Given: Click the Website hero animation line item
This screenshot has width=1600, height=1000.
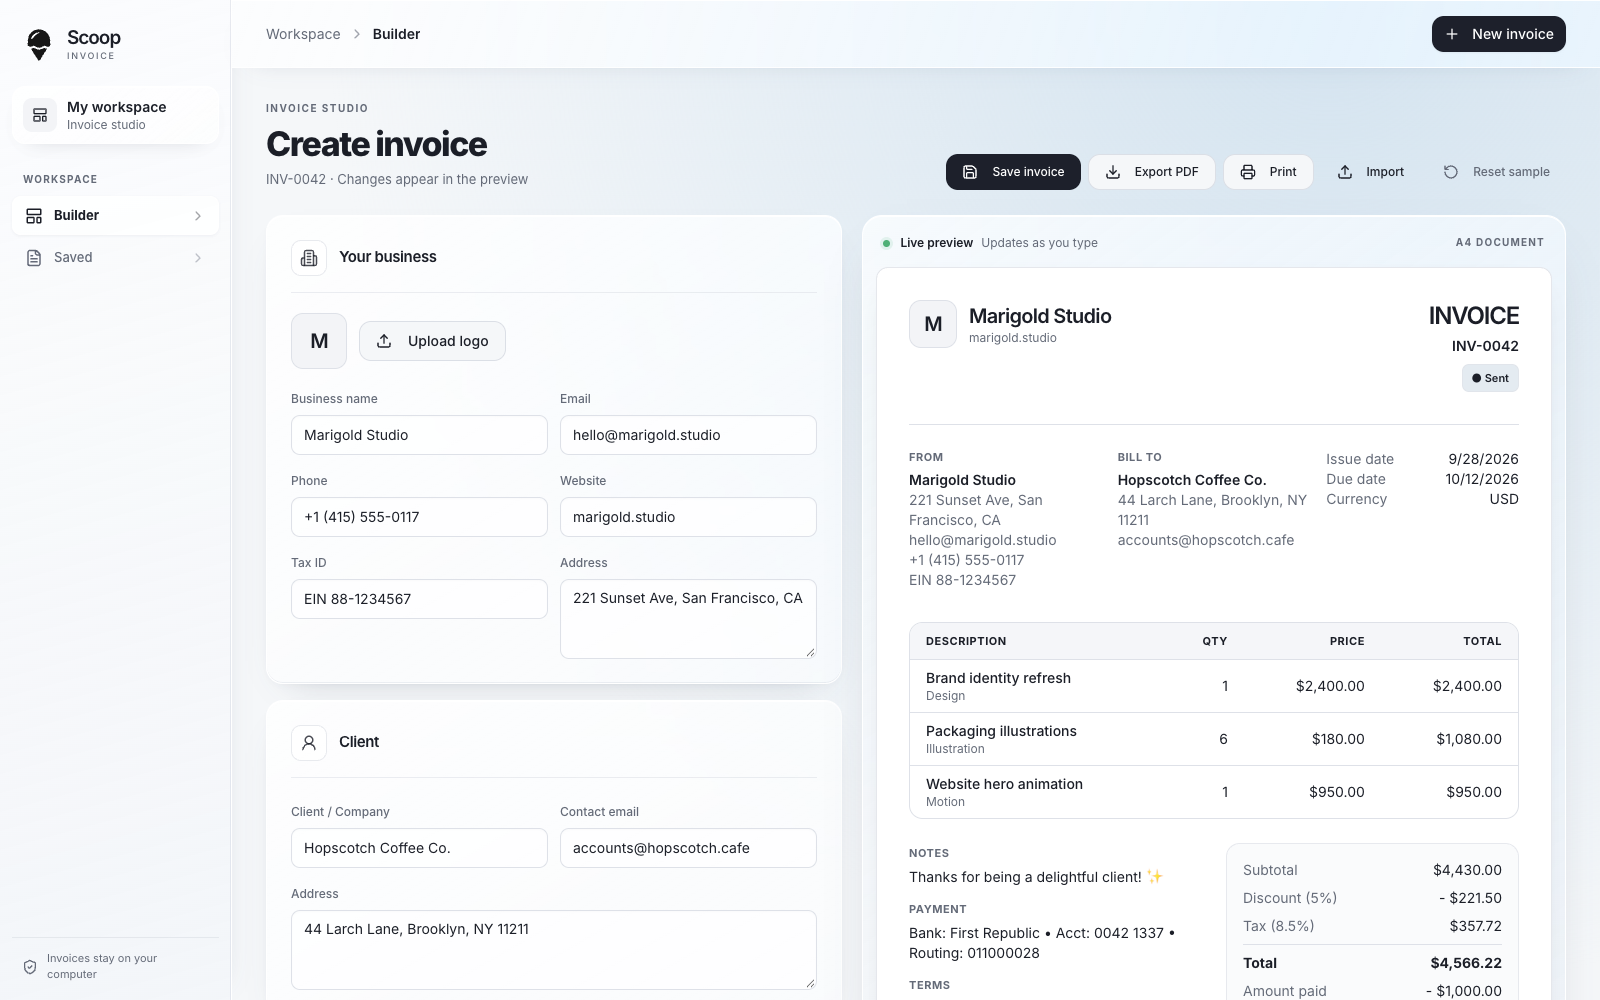Looking at the screenshot, I should (1214, 792).
